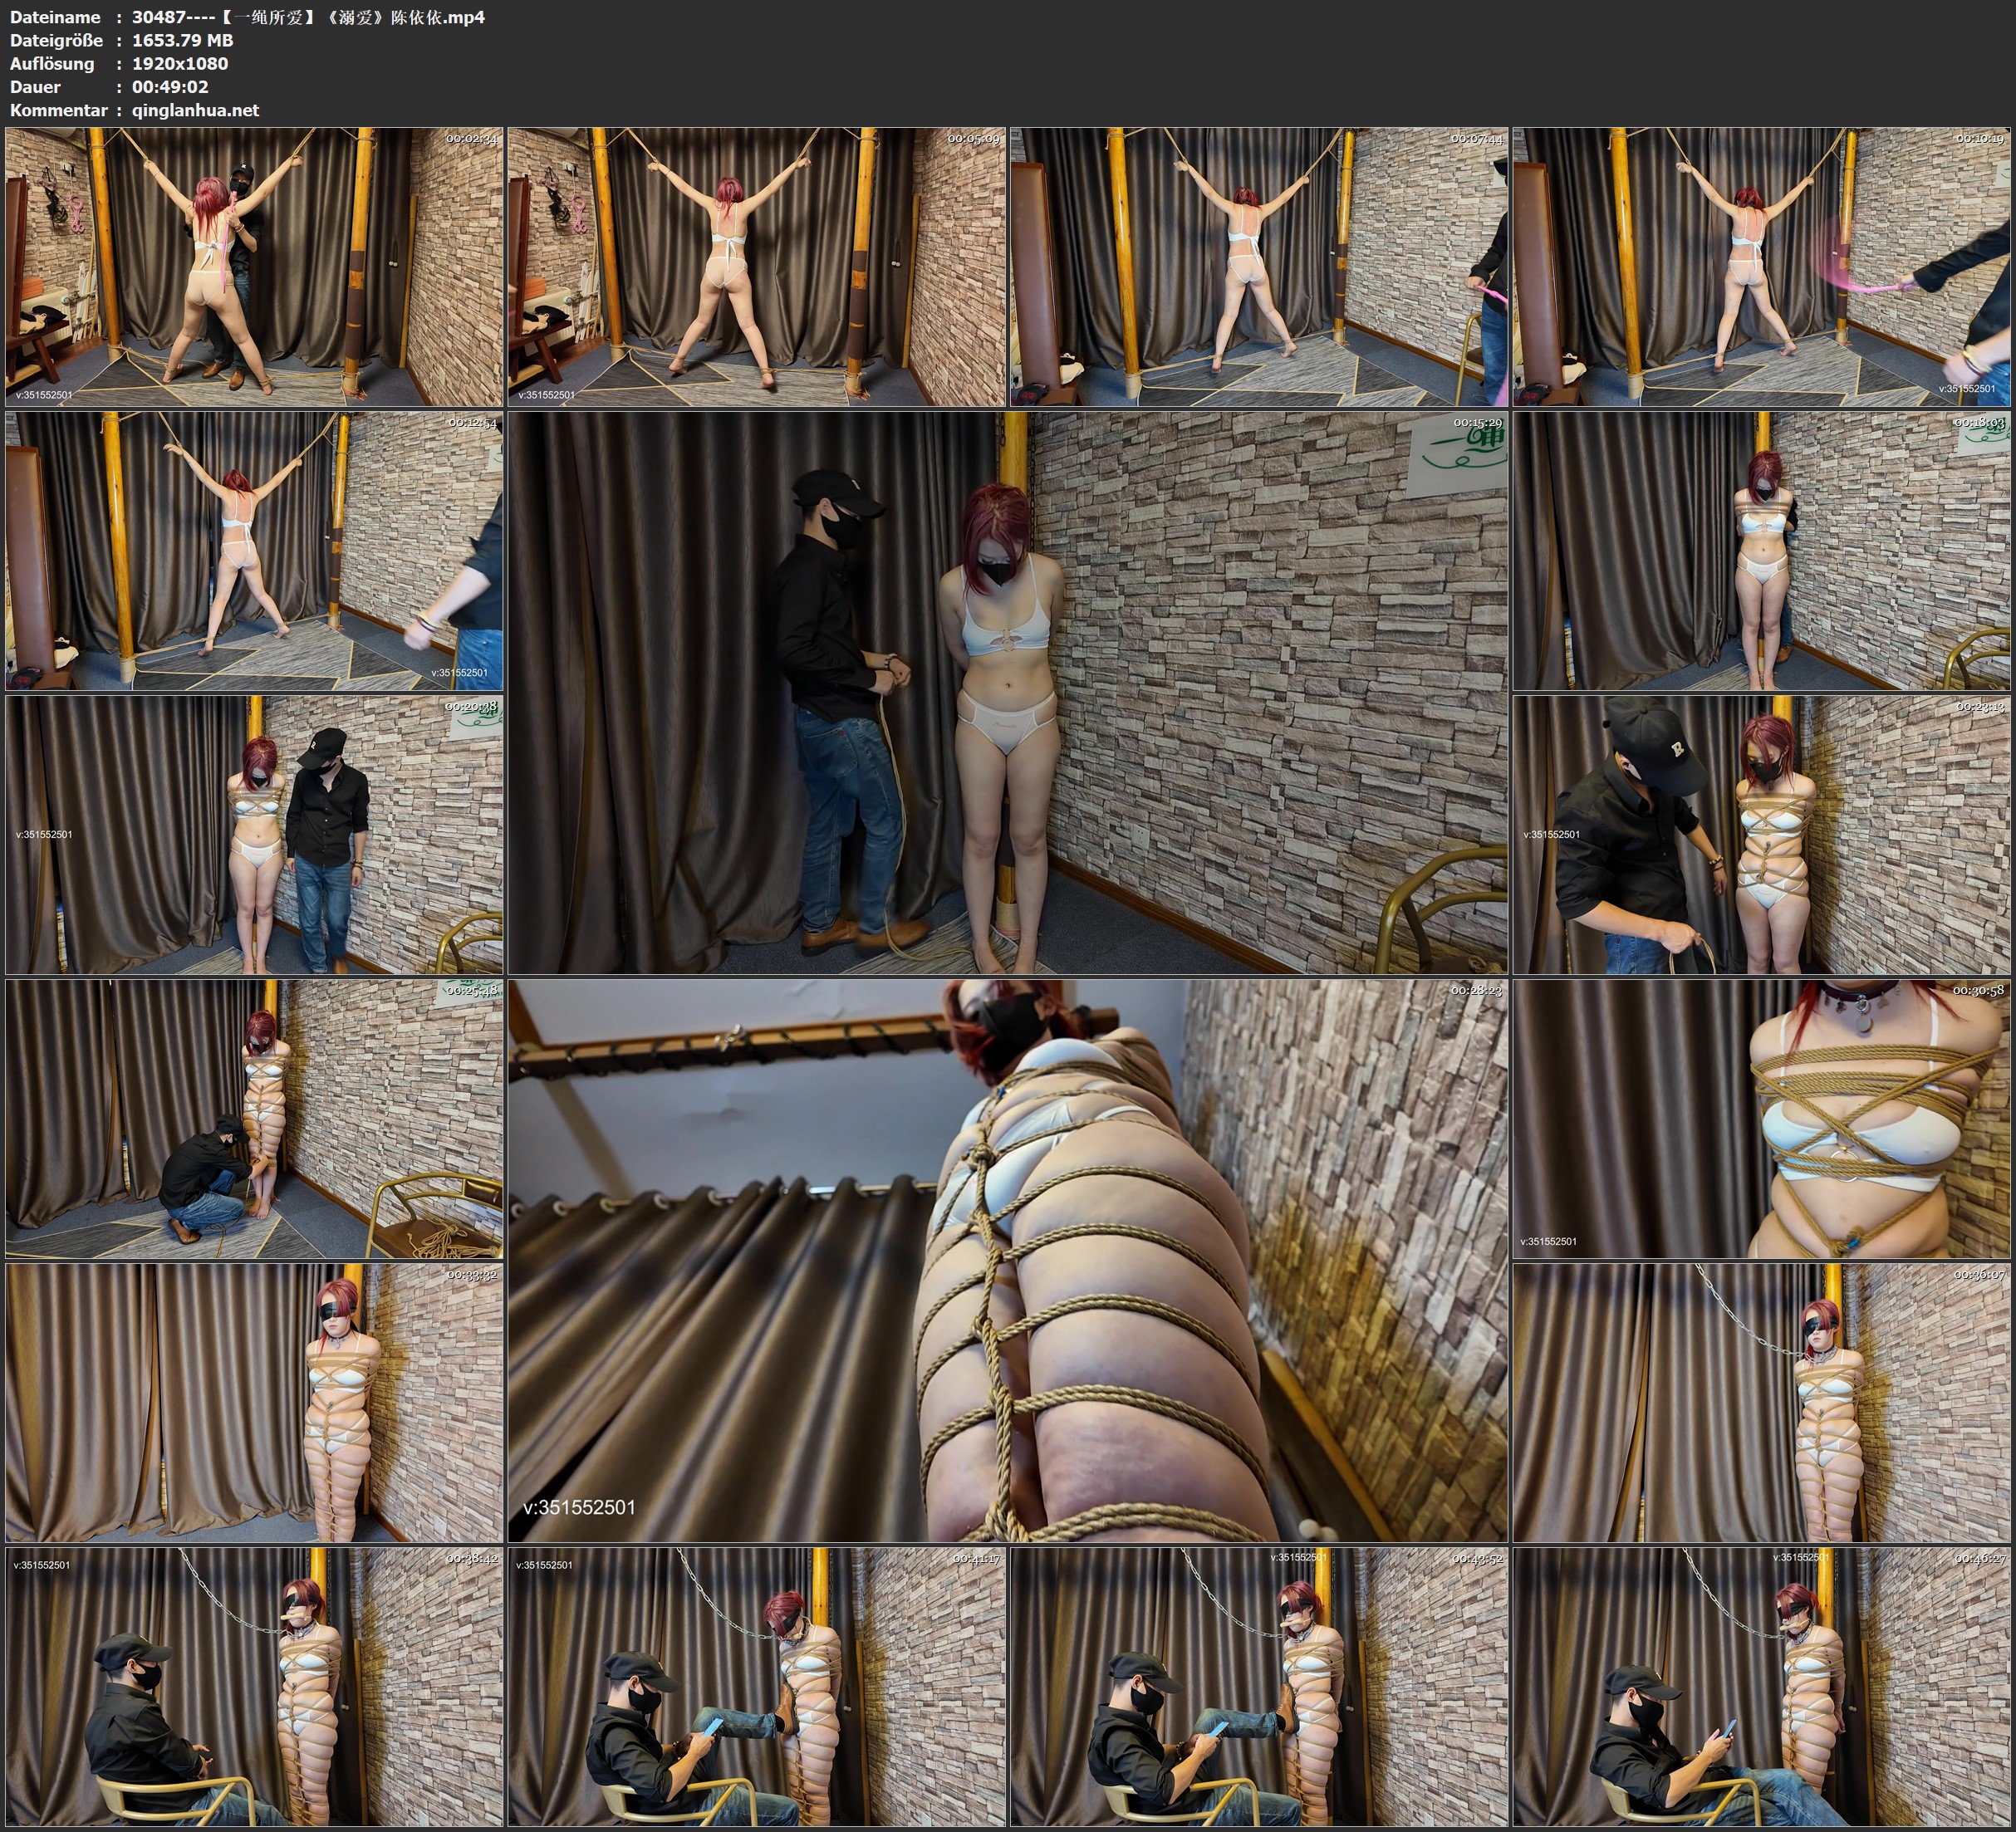Screen dimensions: 2016x1832
Task: Click the last thumbnail at 00:46:27
Action: point(1761,1686)
